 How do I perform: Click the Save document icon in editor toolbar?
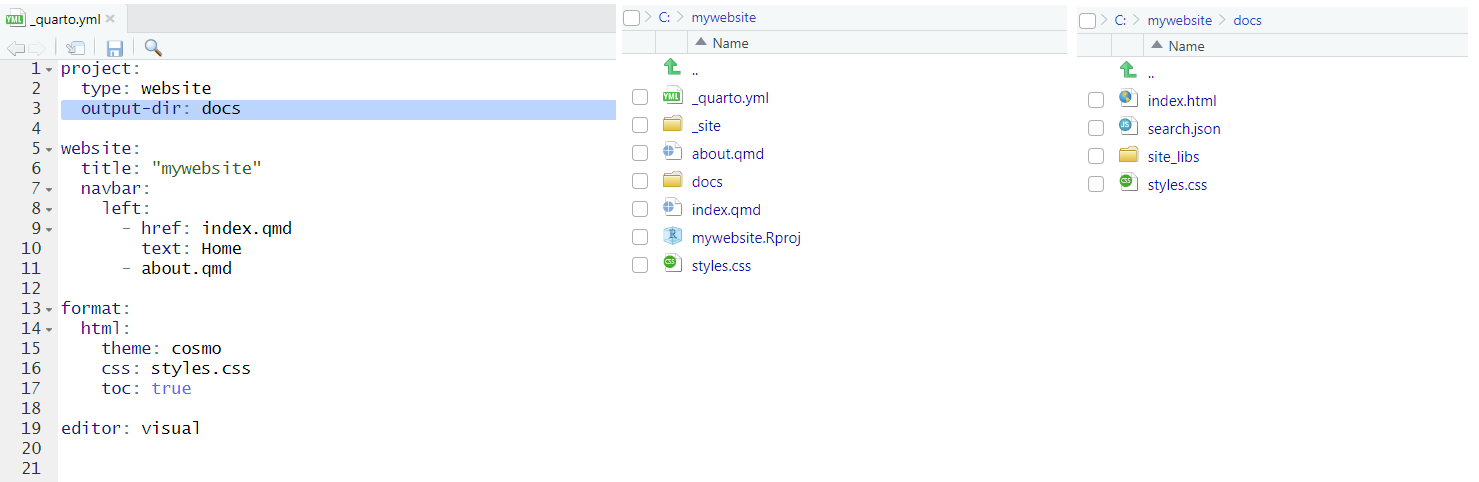click(x=115, y=48)
